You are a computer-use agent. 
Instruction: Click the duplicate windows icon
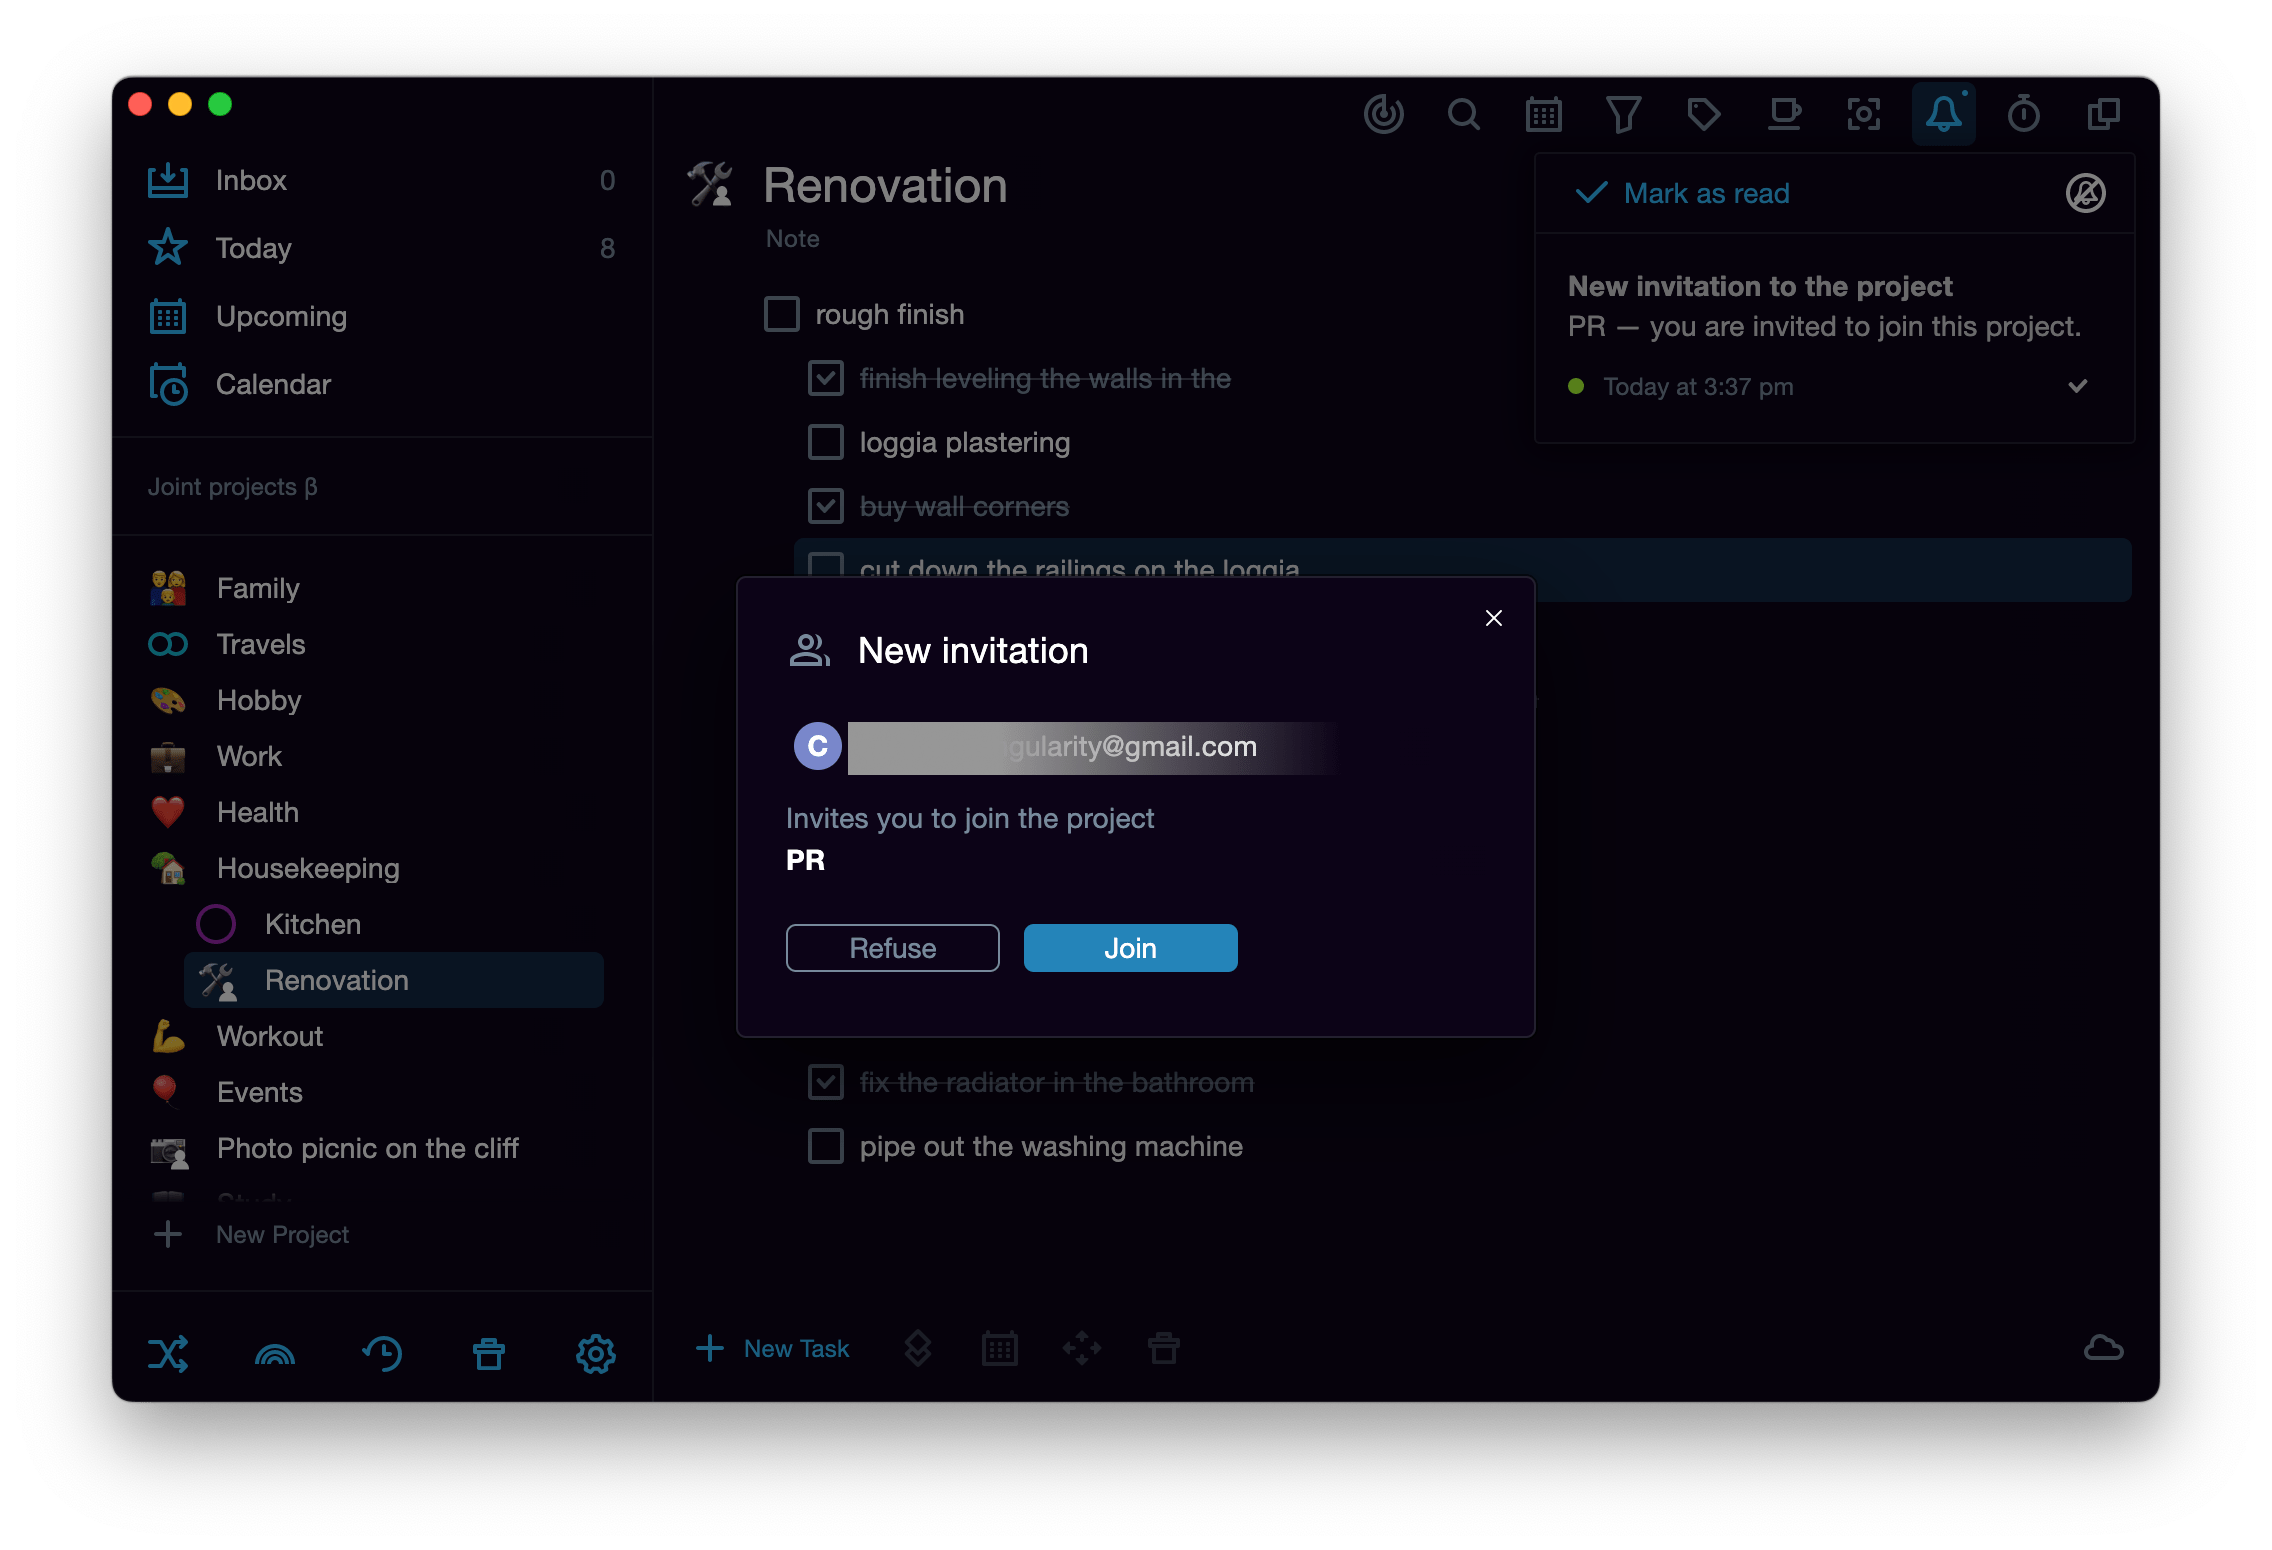[2103, 114]
